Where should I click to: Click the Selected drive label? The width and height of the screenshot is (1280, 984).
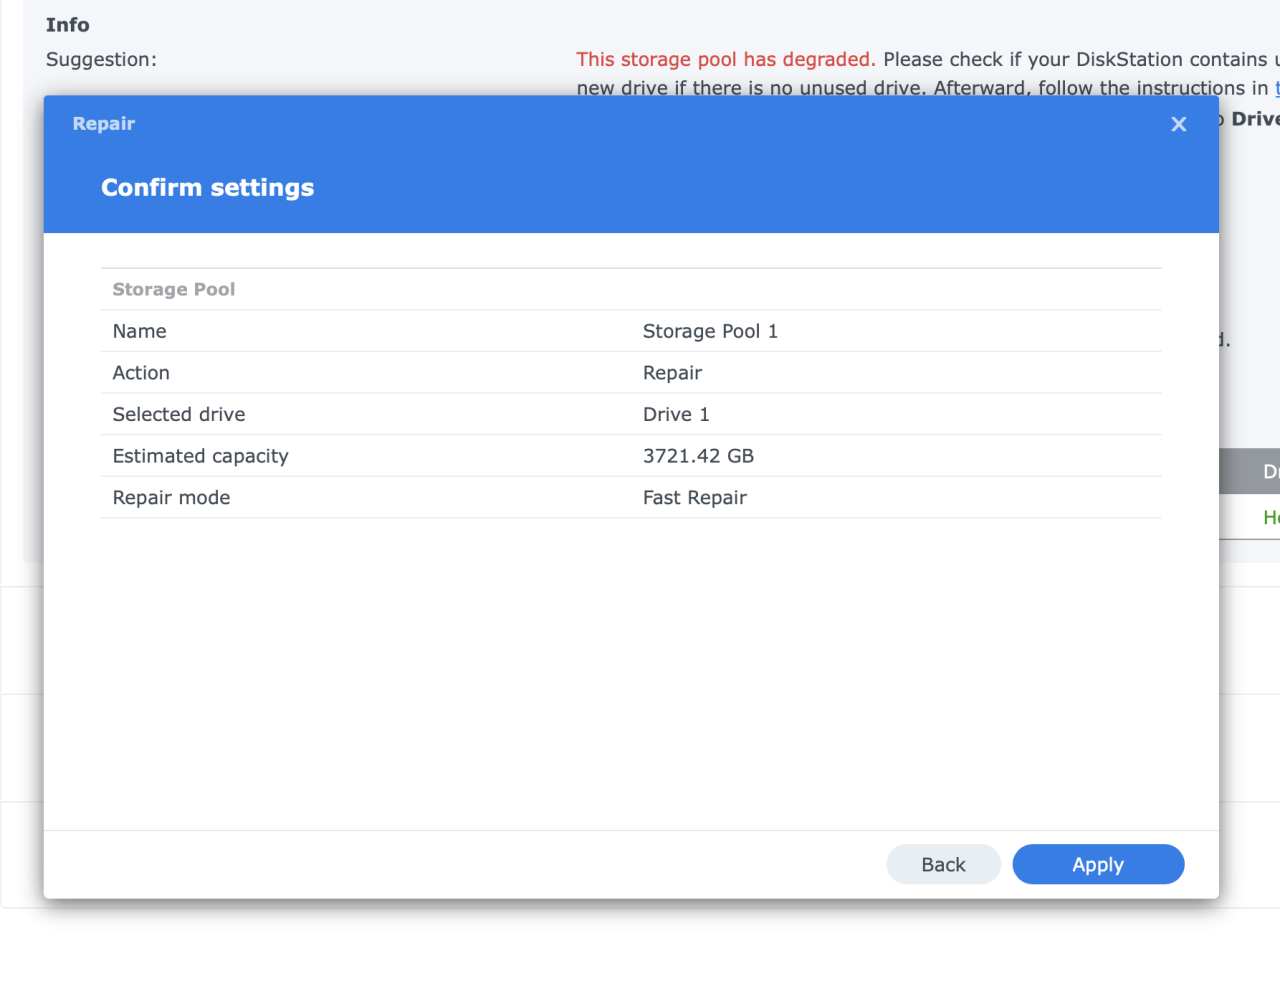(178, 414)
